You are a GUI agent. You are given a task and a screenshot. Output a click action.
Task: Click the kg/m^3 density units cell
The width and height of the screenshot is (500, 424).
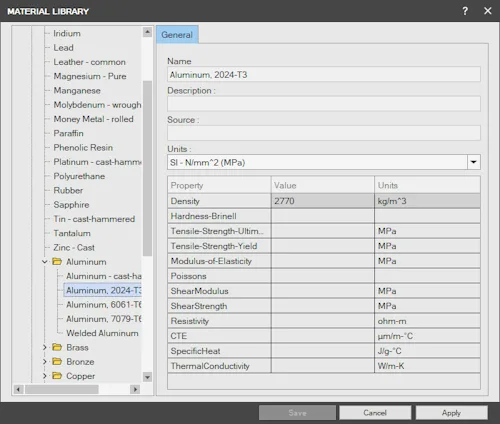[427, 201]
